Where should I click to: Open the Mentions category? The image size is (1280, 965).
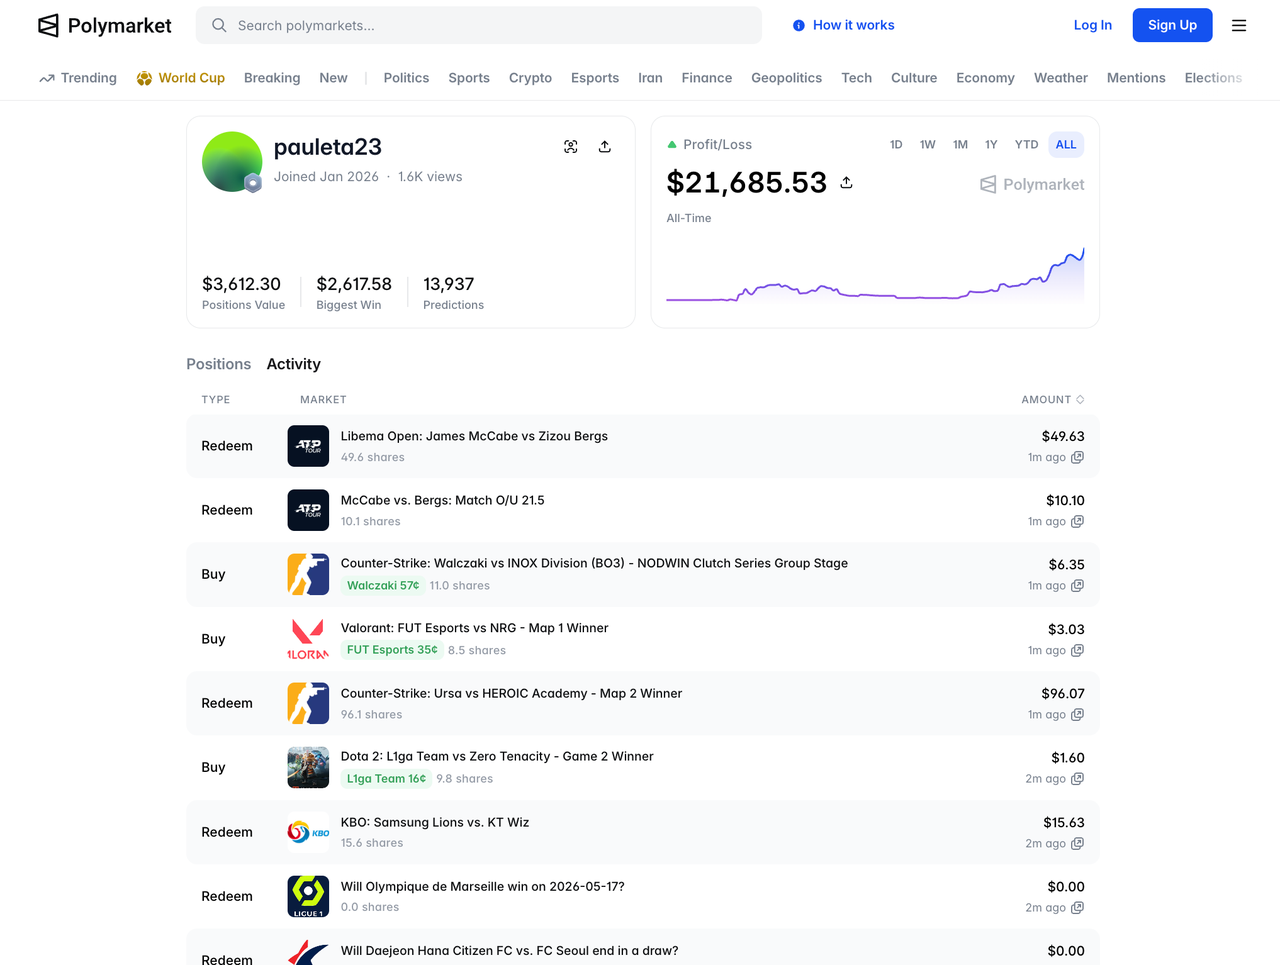1136,78
